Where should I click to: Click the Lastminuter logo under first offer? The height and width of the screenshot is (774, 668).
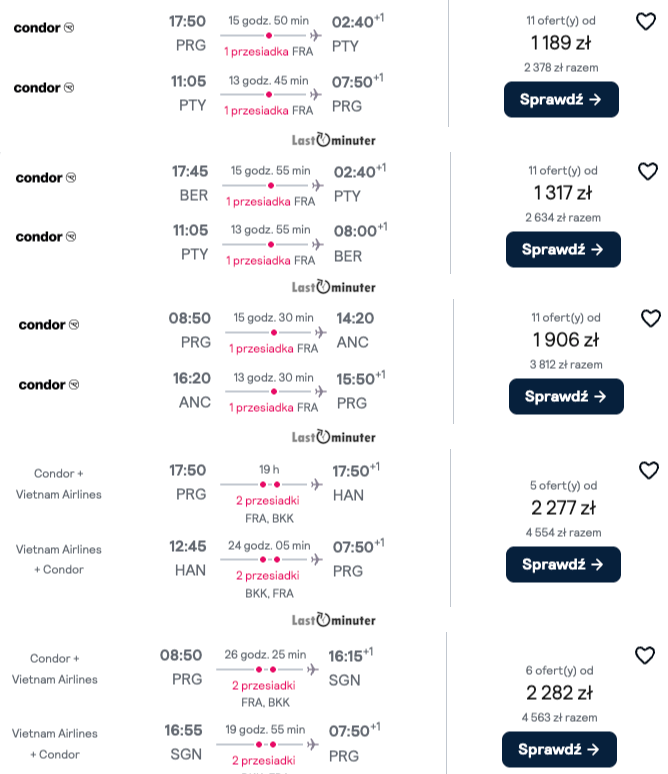click(x=334, y=140)
